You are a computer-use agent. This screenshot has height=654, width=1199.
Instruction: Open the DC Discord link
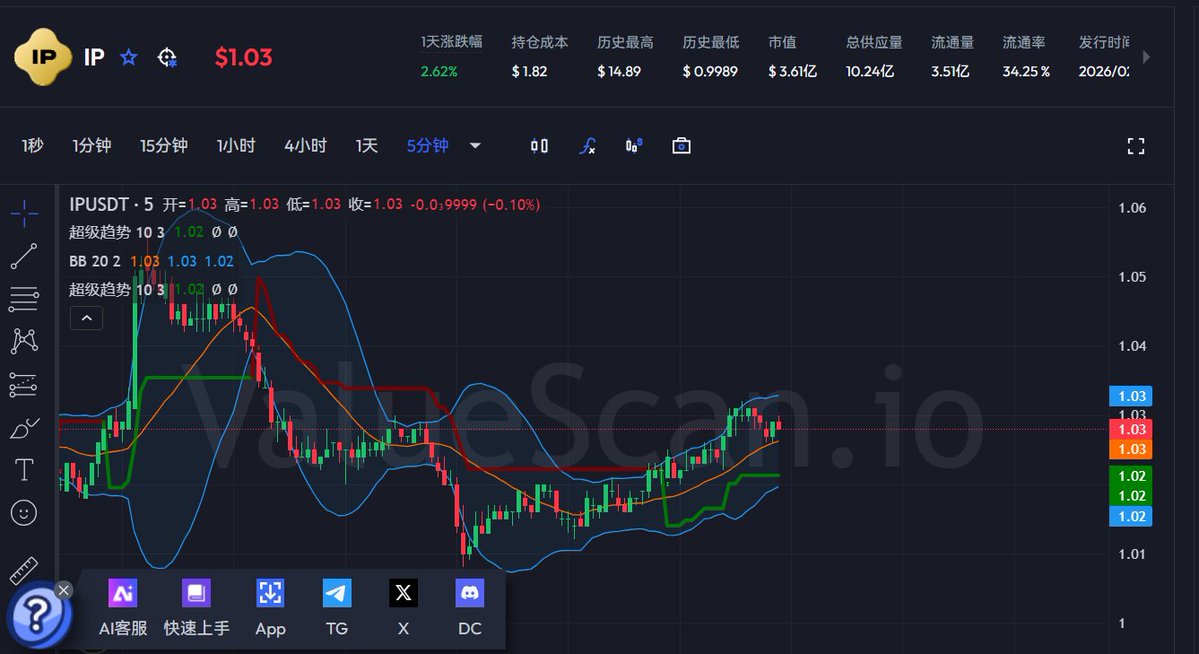pos(470,608)
